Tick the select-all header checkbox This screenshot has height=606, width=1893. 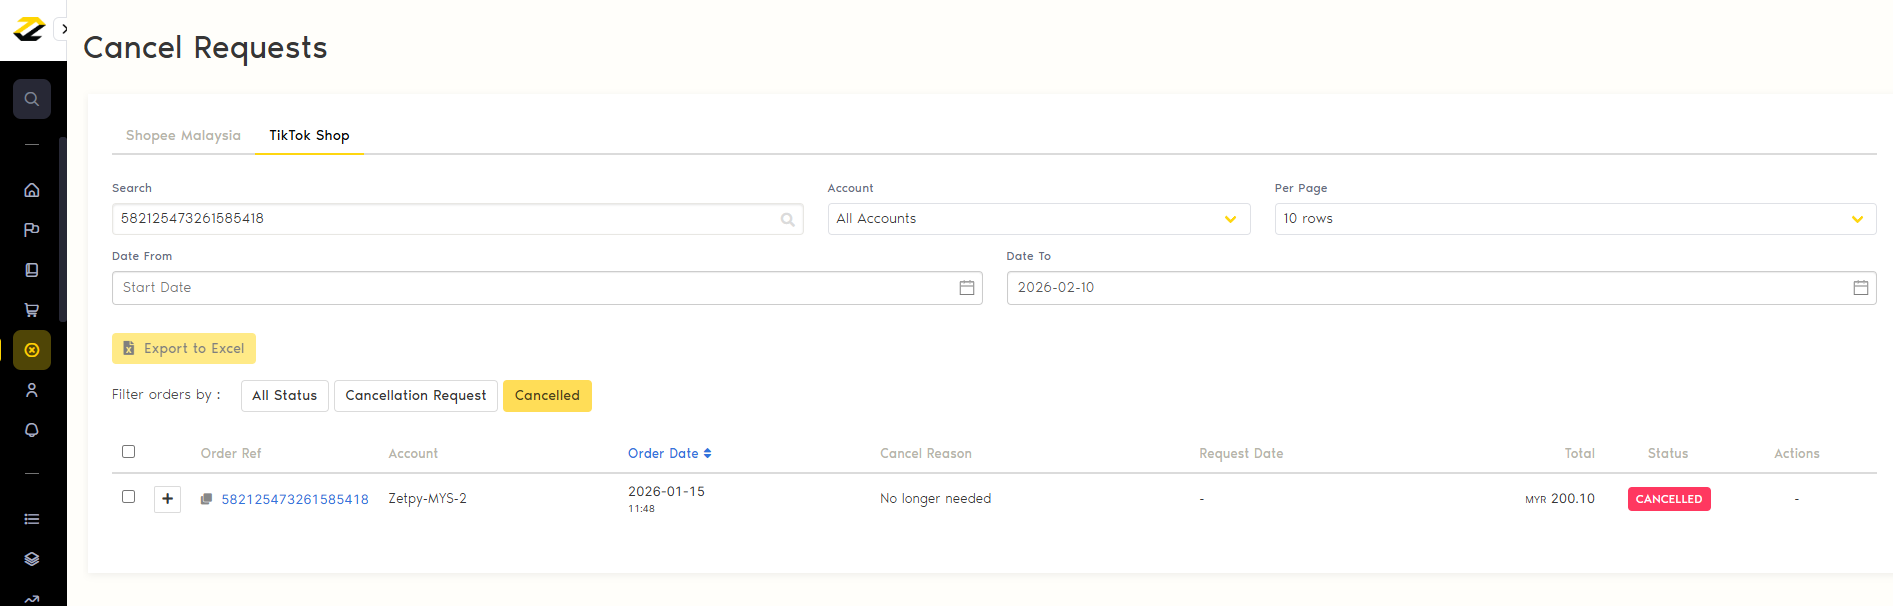(128, 452)
